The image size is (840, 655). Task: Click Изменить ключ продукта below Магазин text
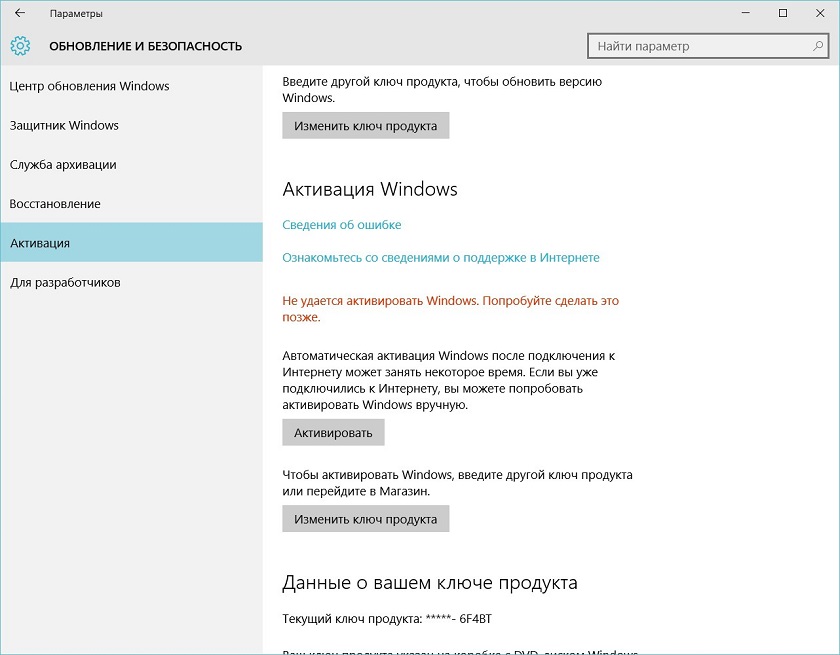pos(366,519)
